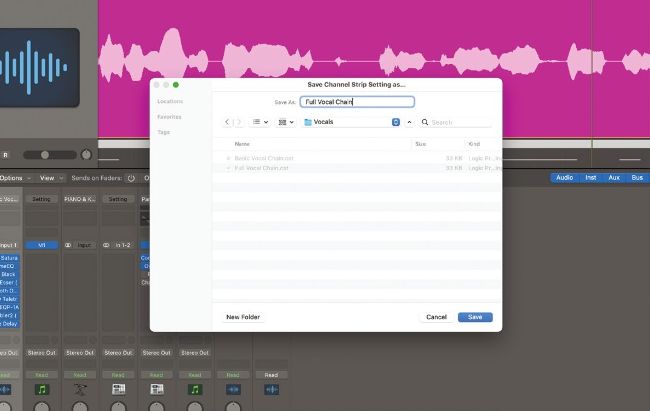Open the mixer Options menu

tap(12, 178)
